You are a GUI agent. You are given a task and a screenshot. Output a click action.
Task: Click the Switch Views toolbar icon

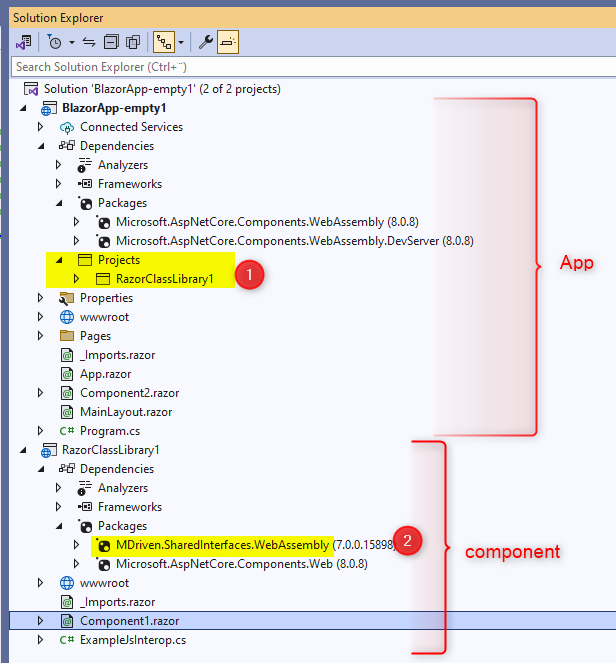[x=22, y=42]
